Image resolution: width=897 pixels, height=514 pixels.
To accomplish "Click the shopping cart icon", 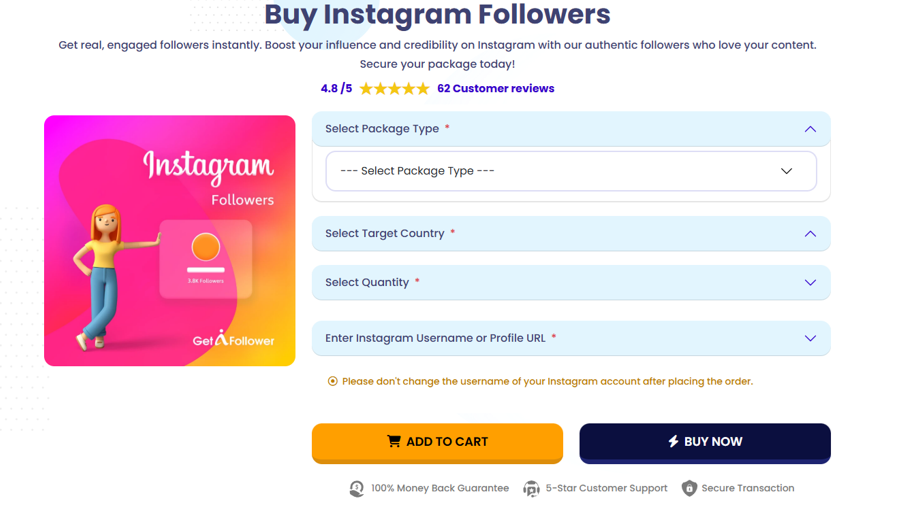I will click(394, 441).
